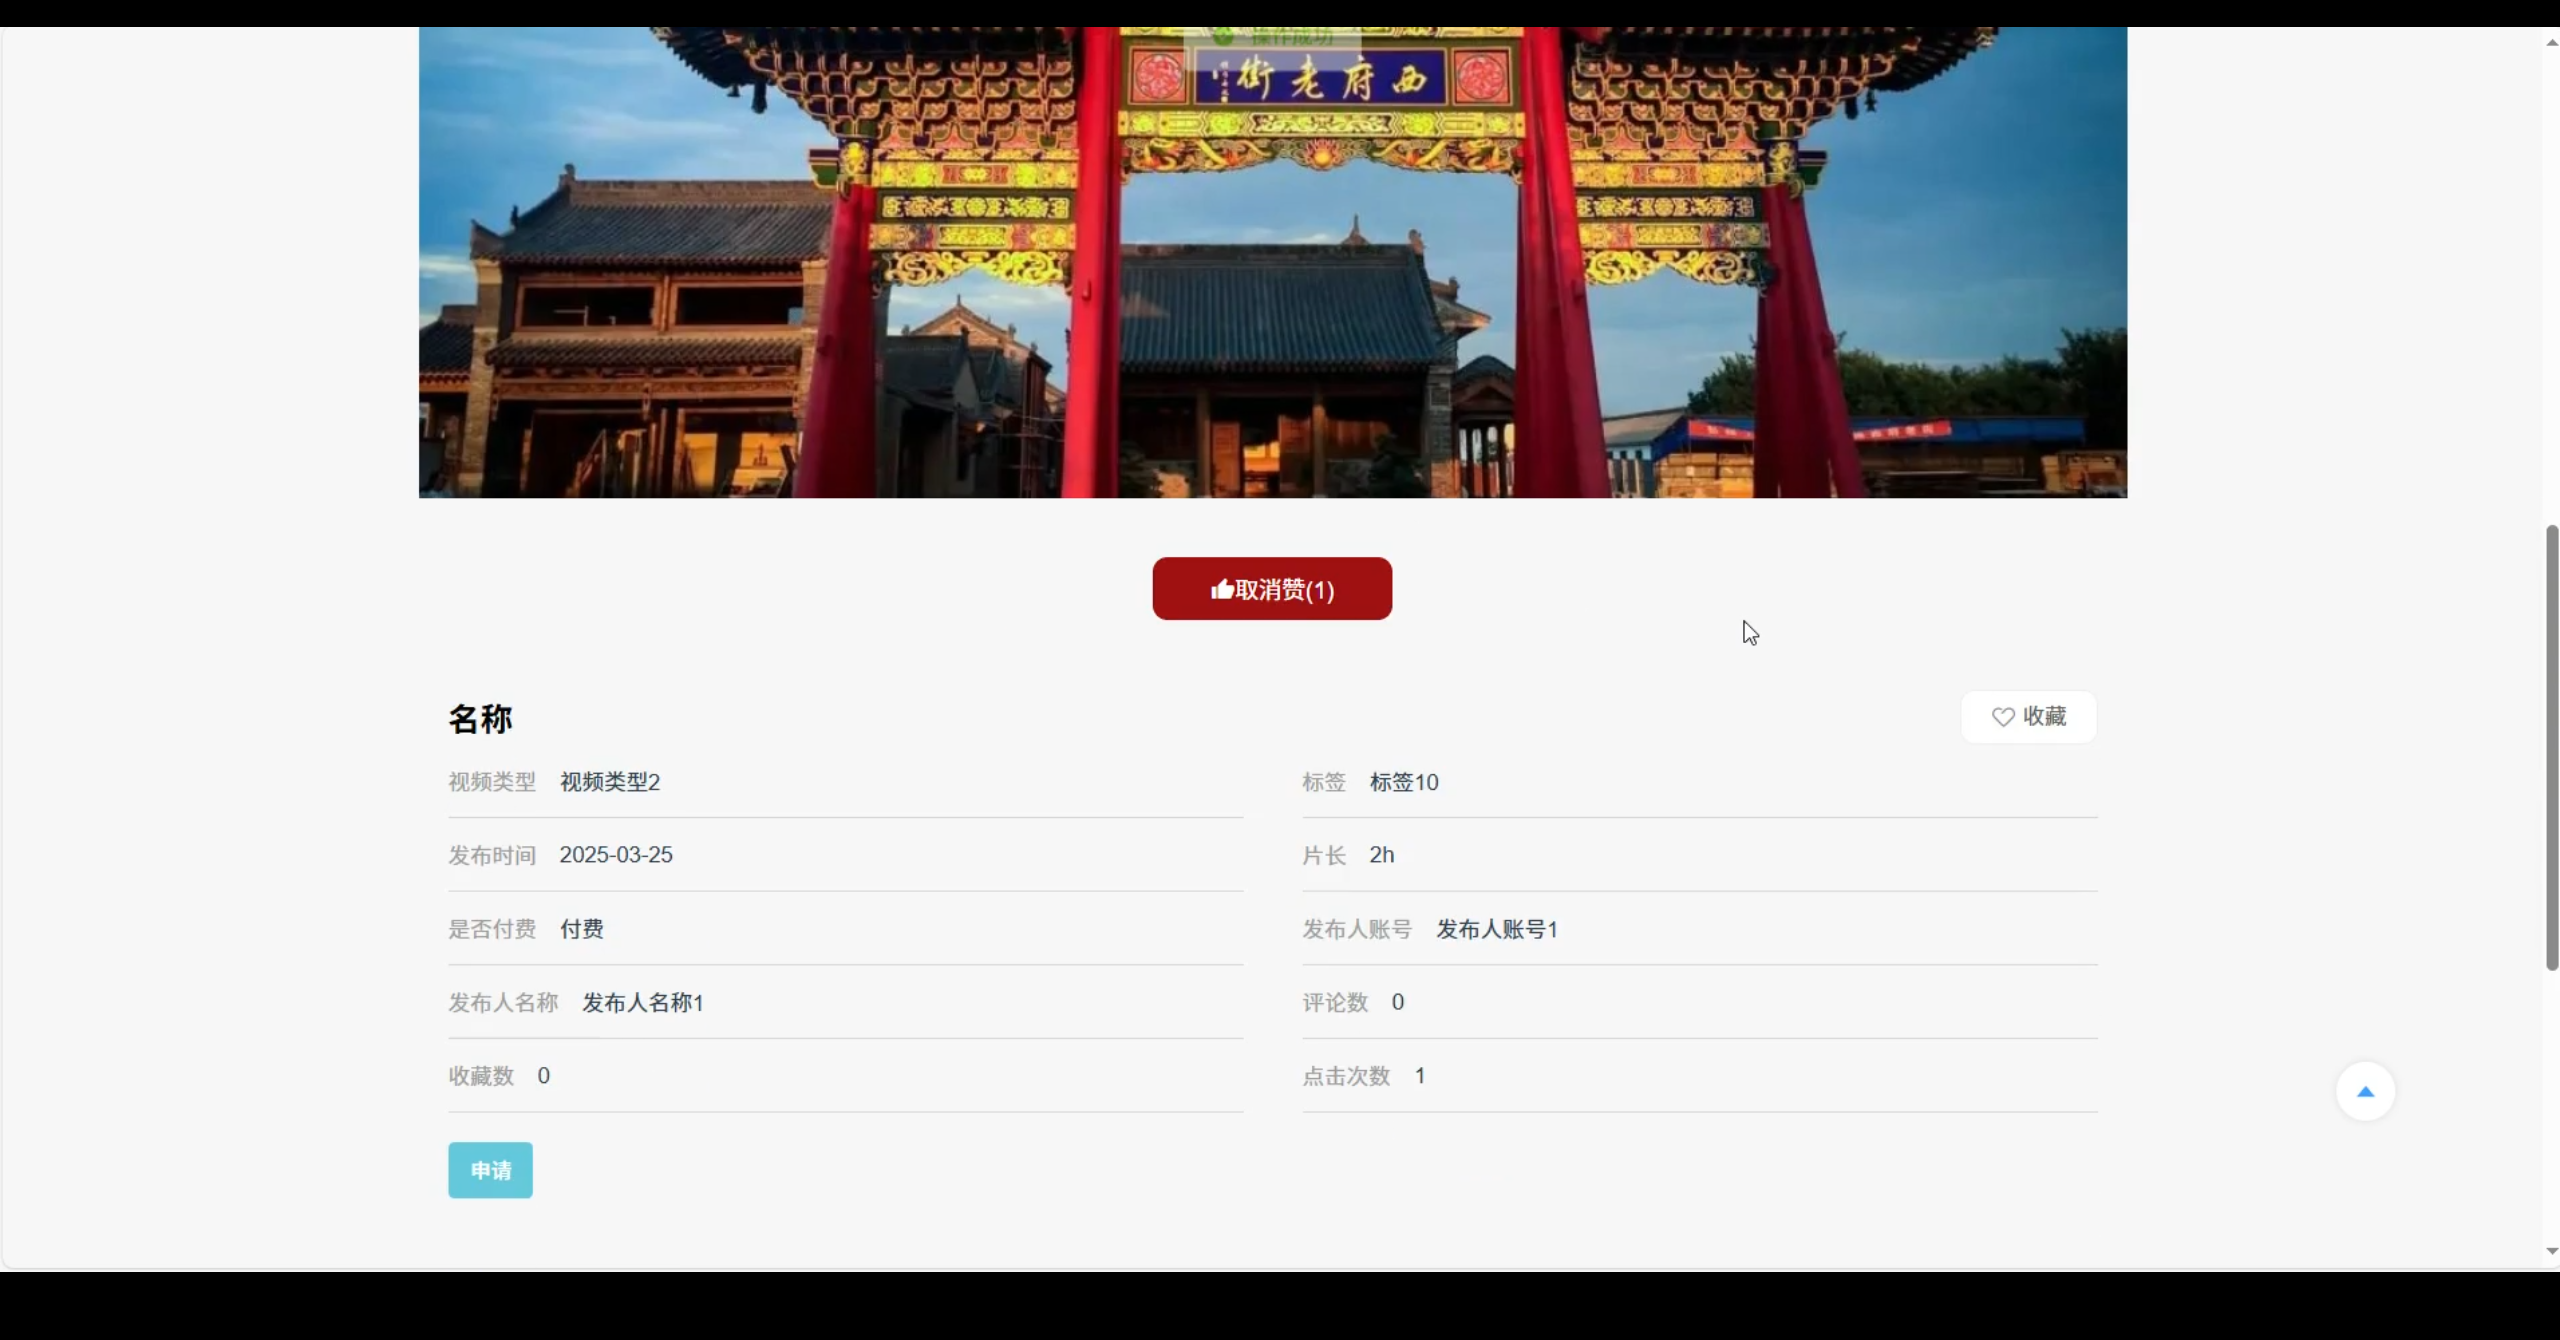2560x1340 pixels.
Task: Click the 申请 apply button
Action: click(x=490, y=1170)
